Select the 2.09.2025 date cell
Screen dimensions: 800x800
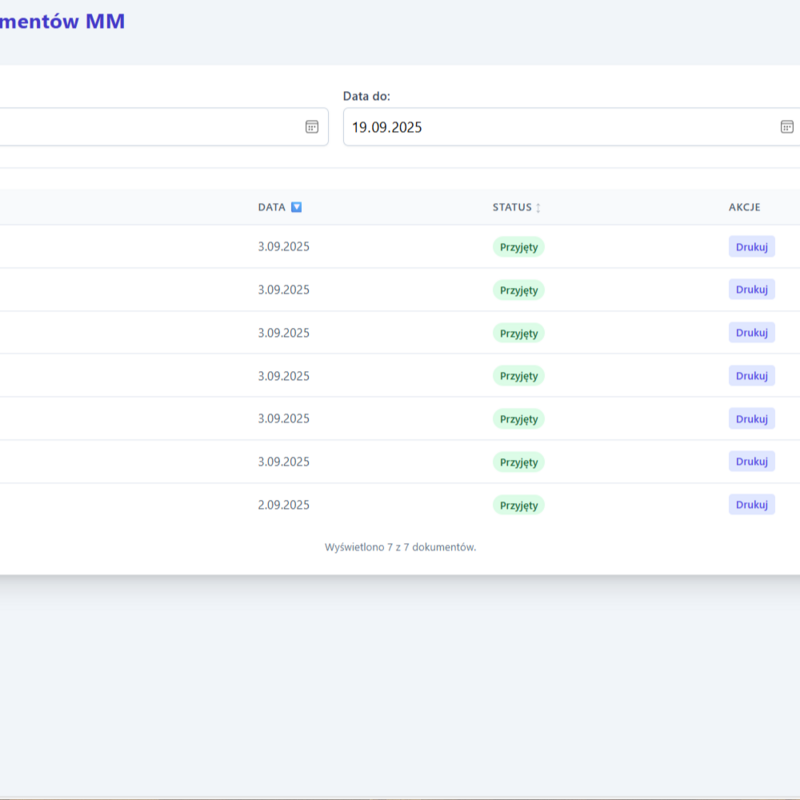click(283, 505)
